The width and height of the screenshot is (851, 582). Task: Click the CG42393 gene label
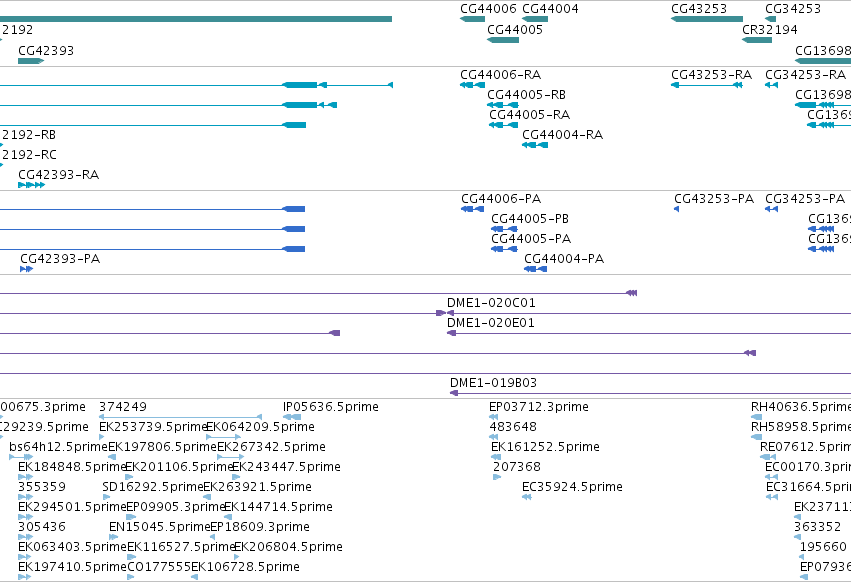coord(46,50)
